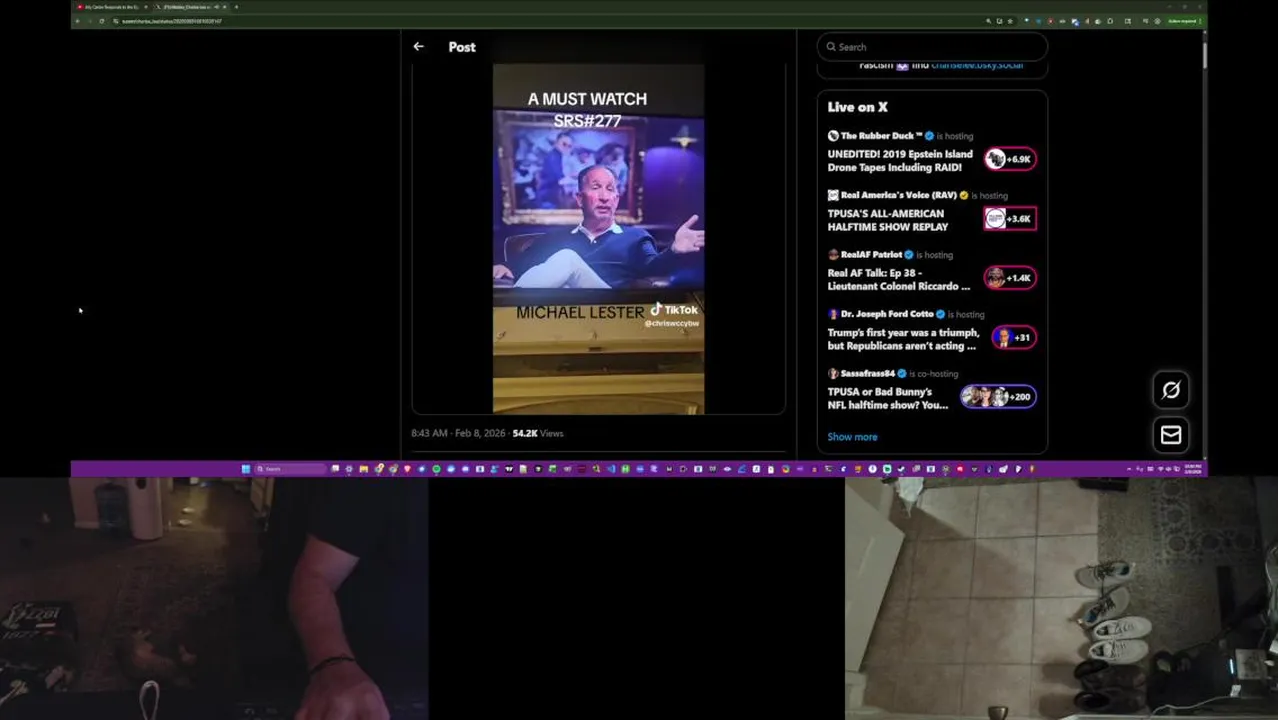Open TPUSA or Bad Bunny's NFL halftime show space
This screenshot has width=1278, height=720.
click(888, 398)
